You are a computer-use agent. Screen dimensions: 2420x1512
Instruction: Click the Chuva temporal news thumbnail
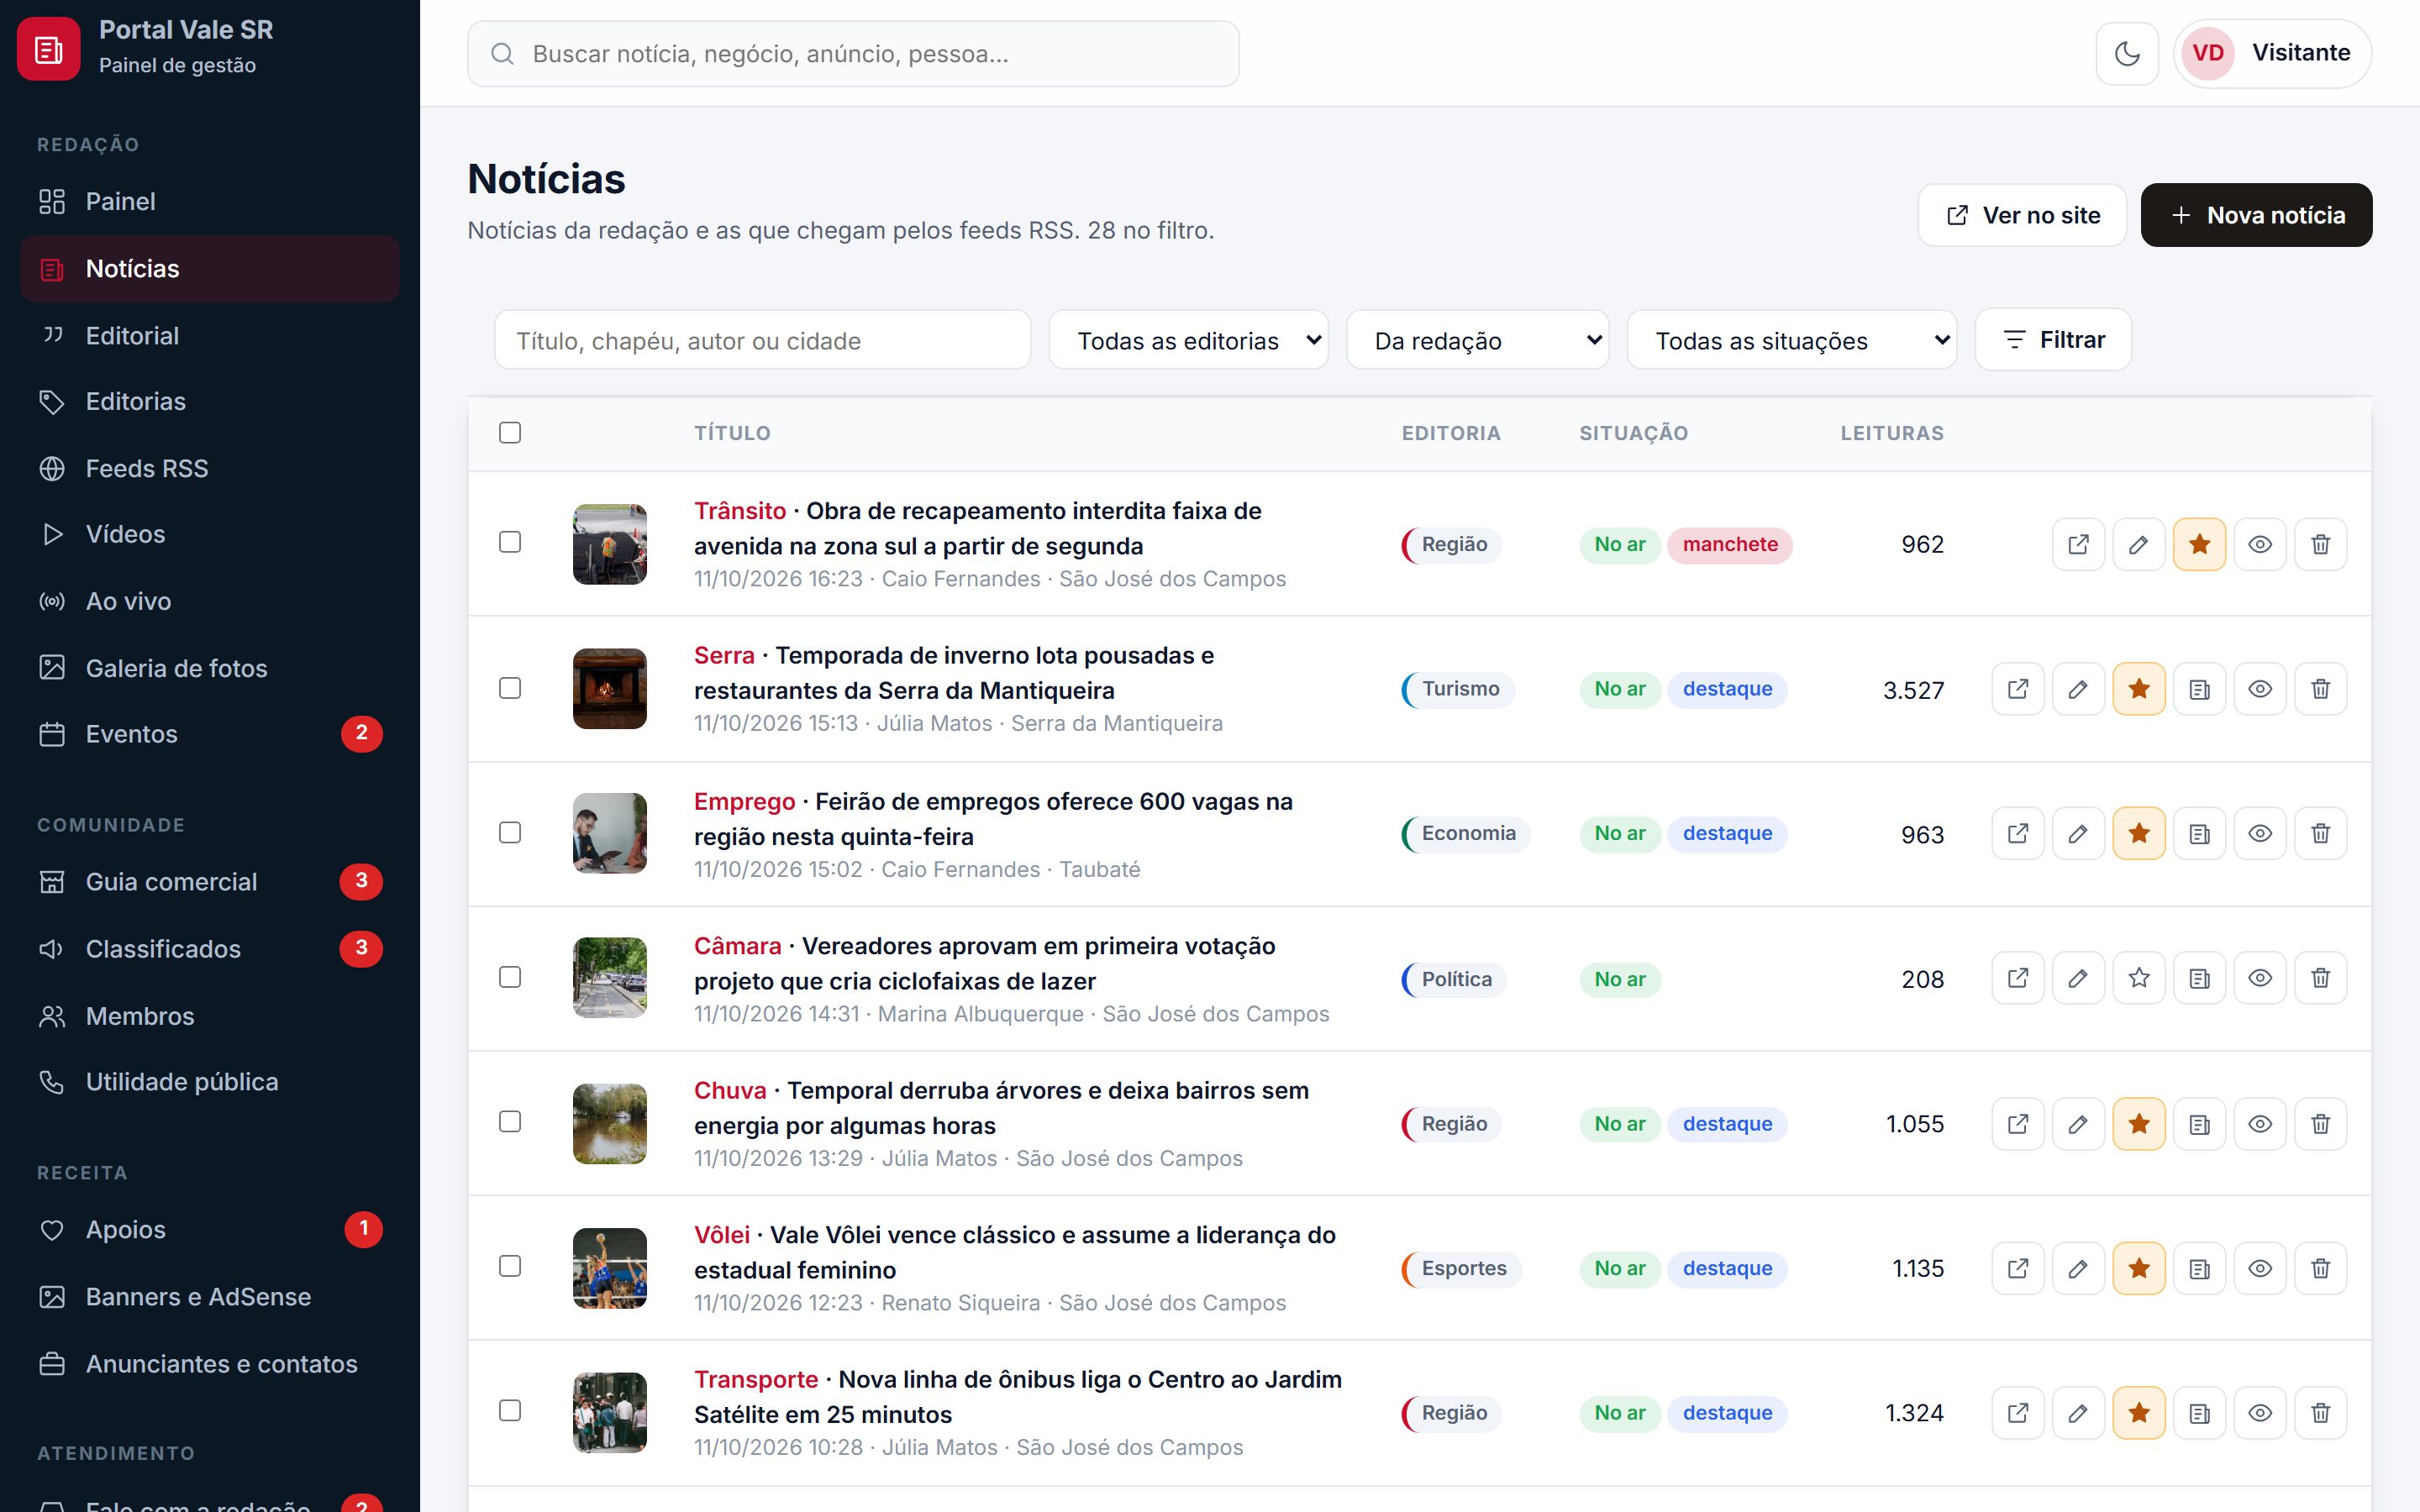[x=610, y=1124]
